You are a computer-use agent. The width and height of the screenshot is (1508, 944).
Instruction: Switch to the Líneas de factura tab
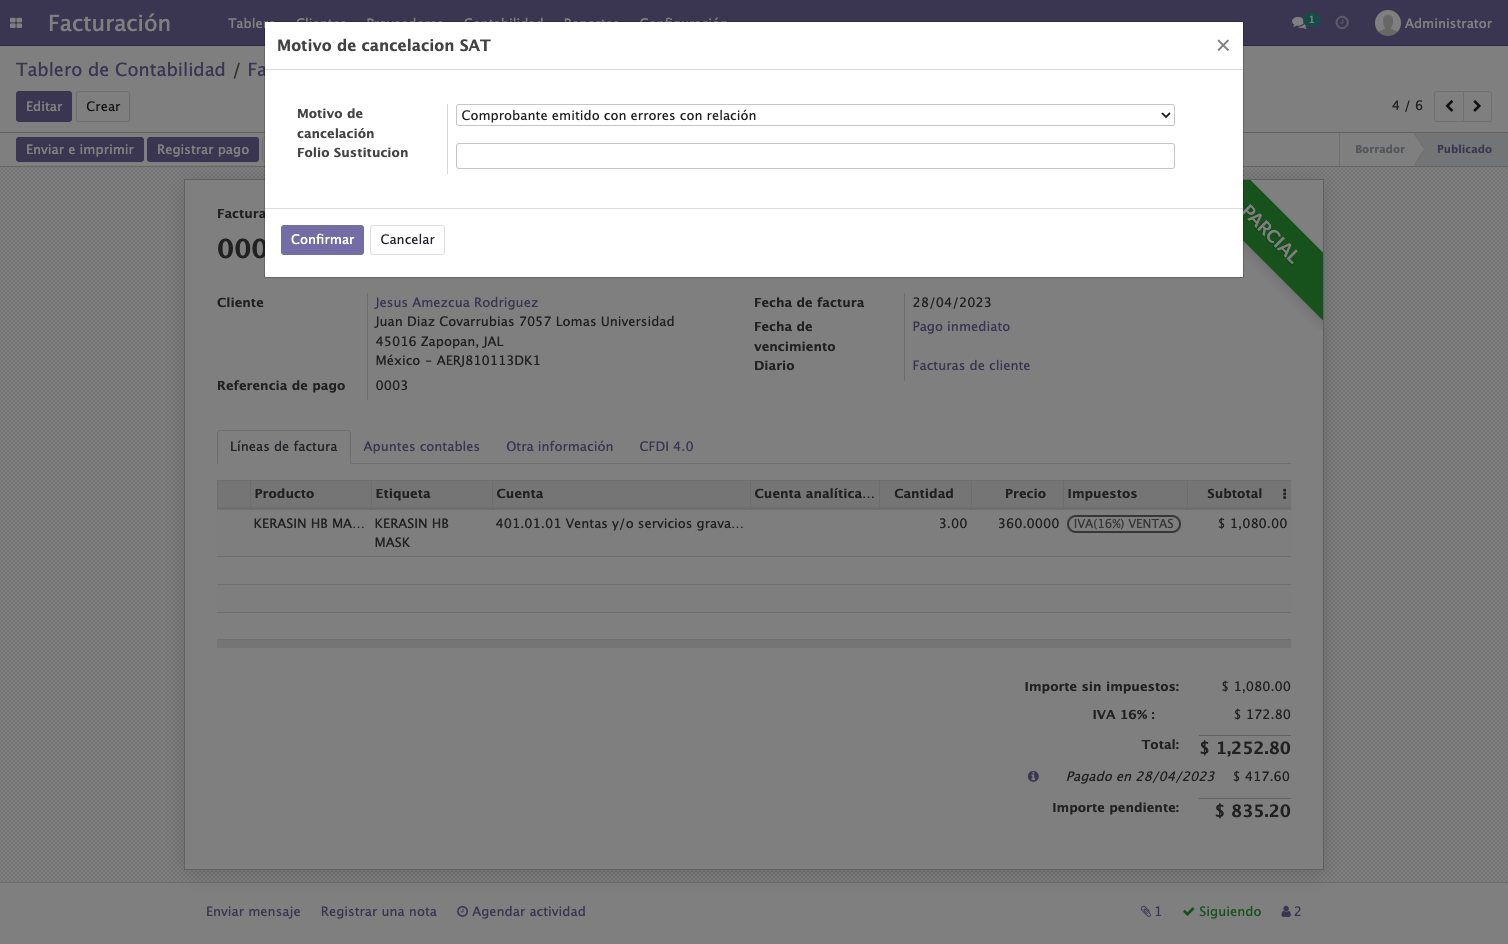coord(284,447)
